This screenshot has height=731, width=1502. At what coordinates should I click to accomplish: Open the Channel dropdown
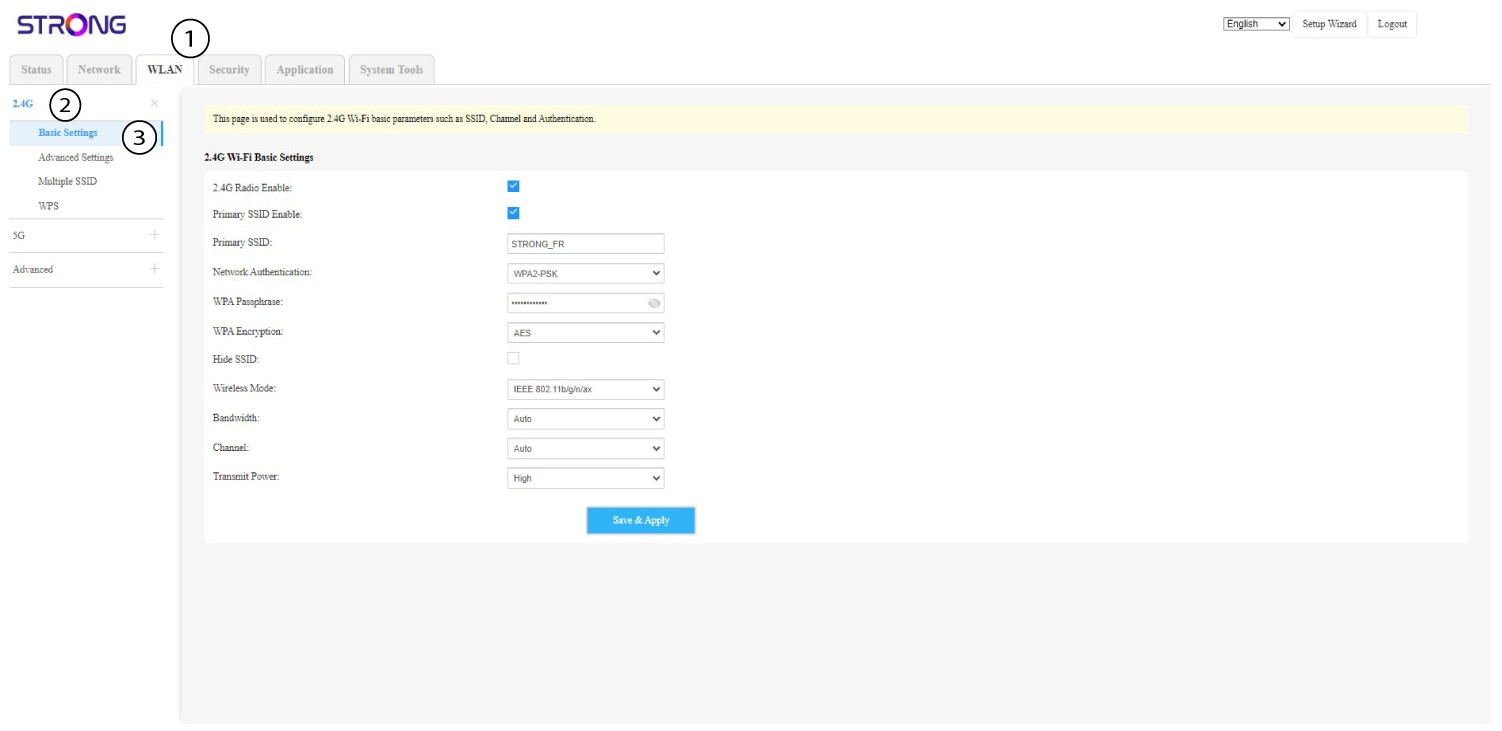pyautogui.click(x=586, y=449)
